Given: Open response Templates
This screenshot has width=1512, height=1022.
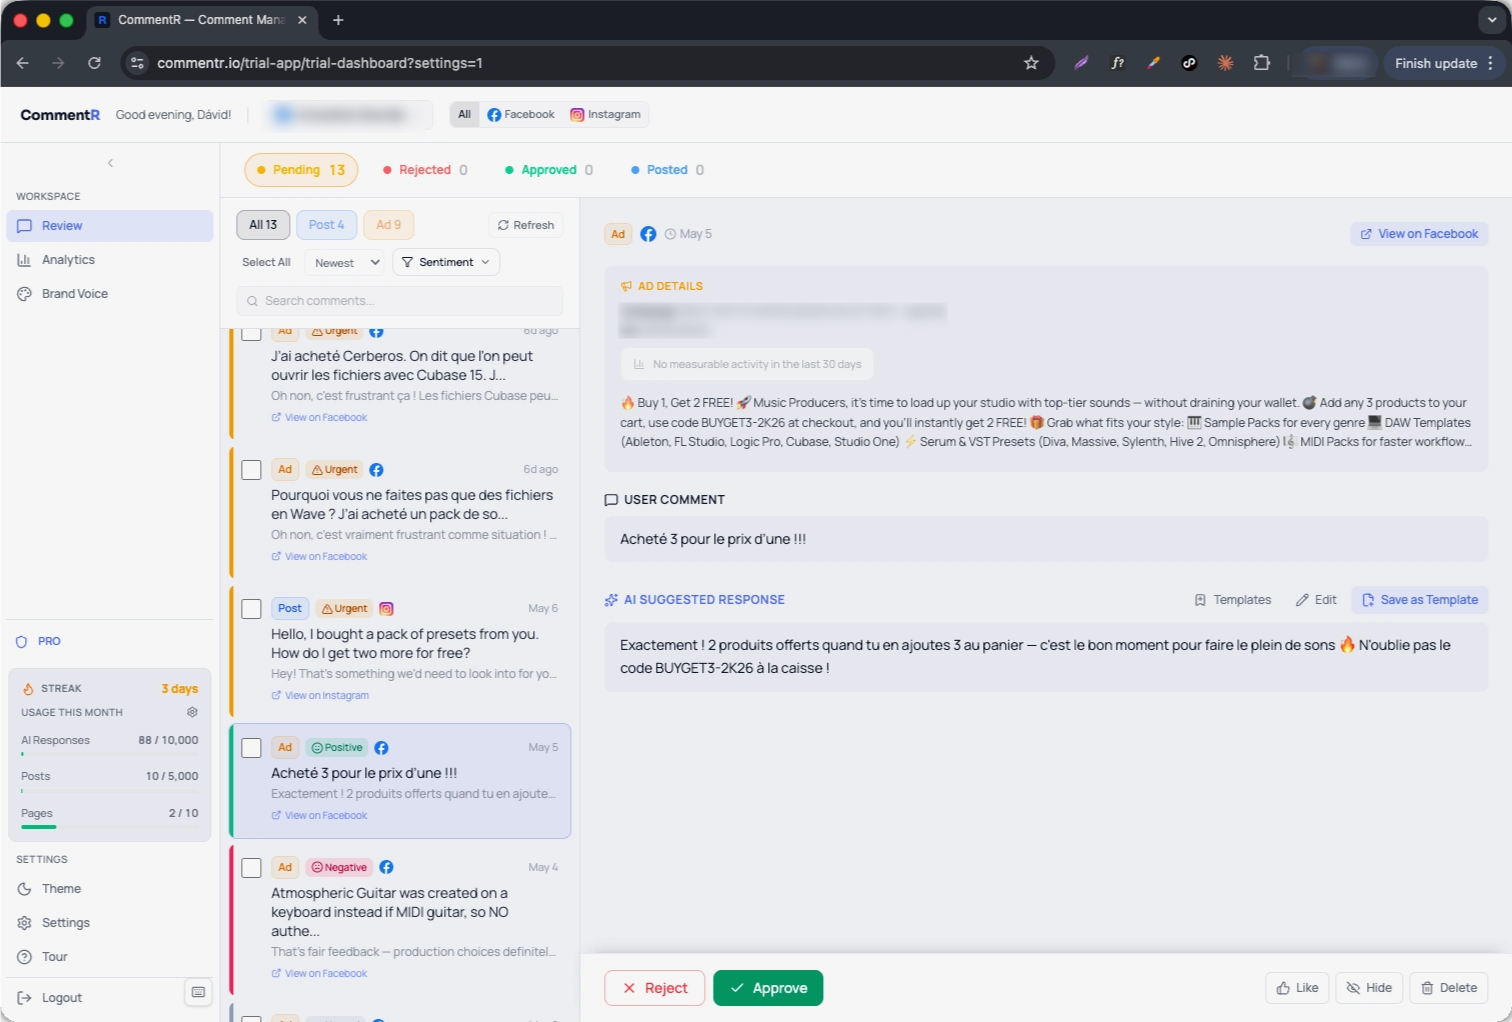Looking at the screenshot, I should click(1233, 600).
